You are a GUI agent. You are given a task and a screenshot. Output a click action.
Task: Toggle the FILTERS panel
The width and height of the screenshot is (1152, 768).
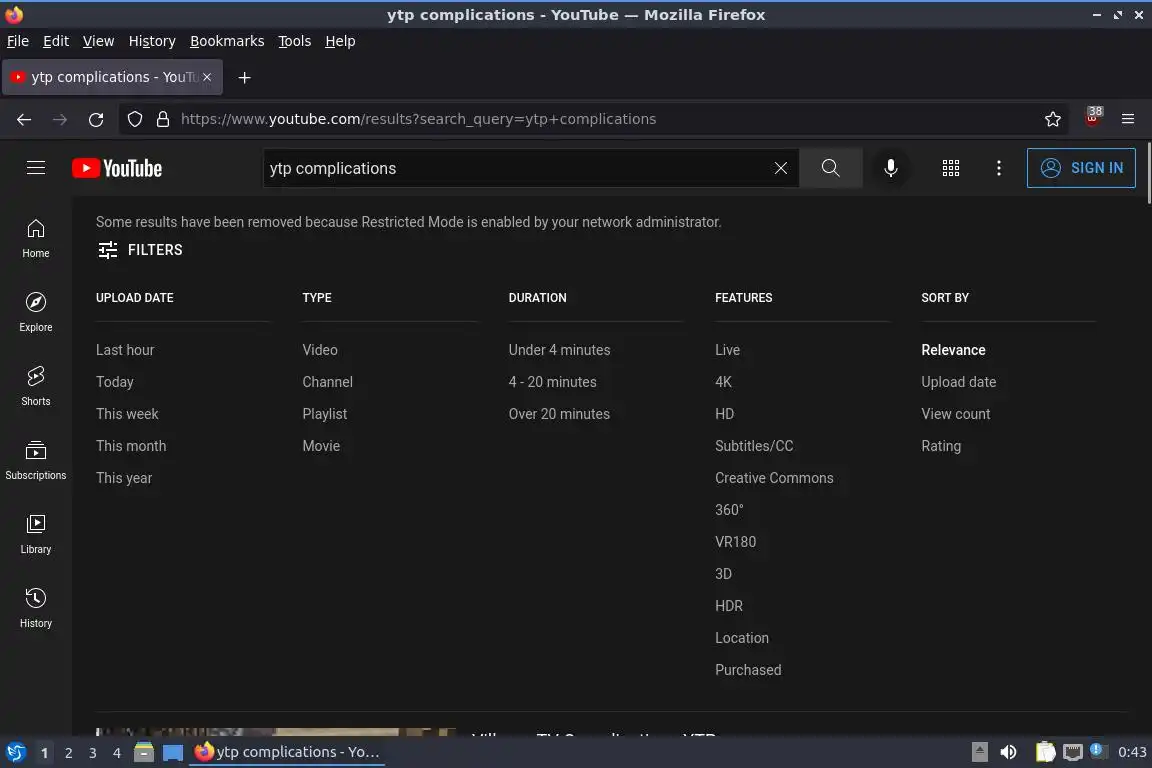(x=140, y=250)
